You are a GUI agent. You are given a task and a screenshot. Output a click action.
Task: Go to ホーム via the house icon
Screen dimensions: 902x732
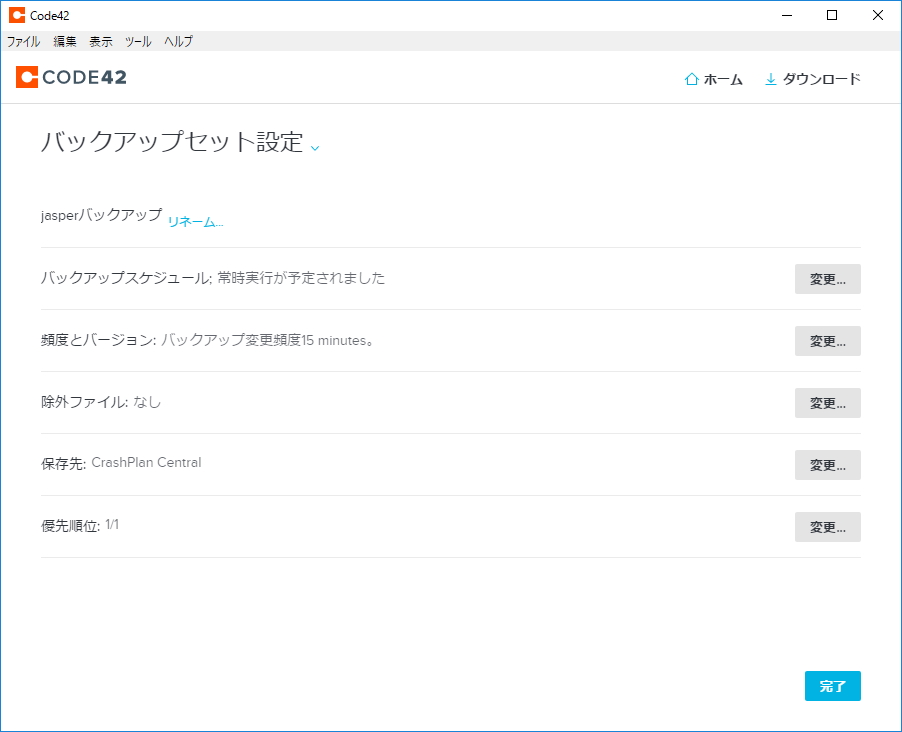pos(691,79)
